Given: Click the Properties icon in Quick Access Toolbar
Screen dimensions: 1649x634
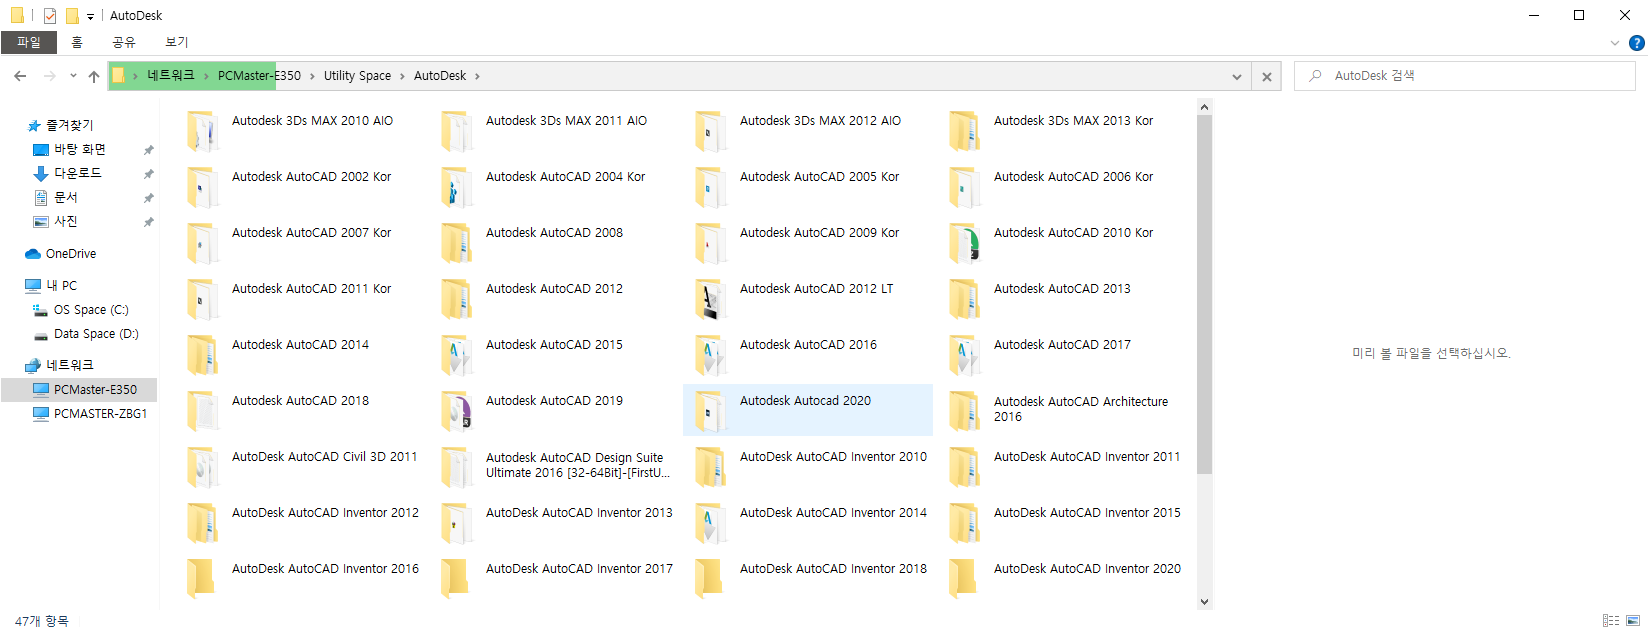Looking at the screenshot, I should (x=49, y=16).
